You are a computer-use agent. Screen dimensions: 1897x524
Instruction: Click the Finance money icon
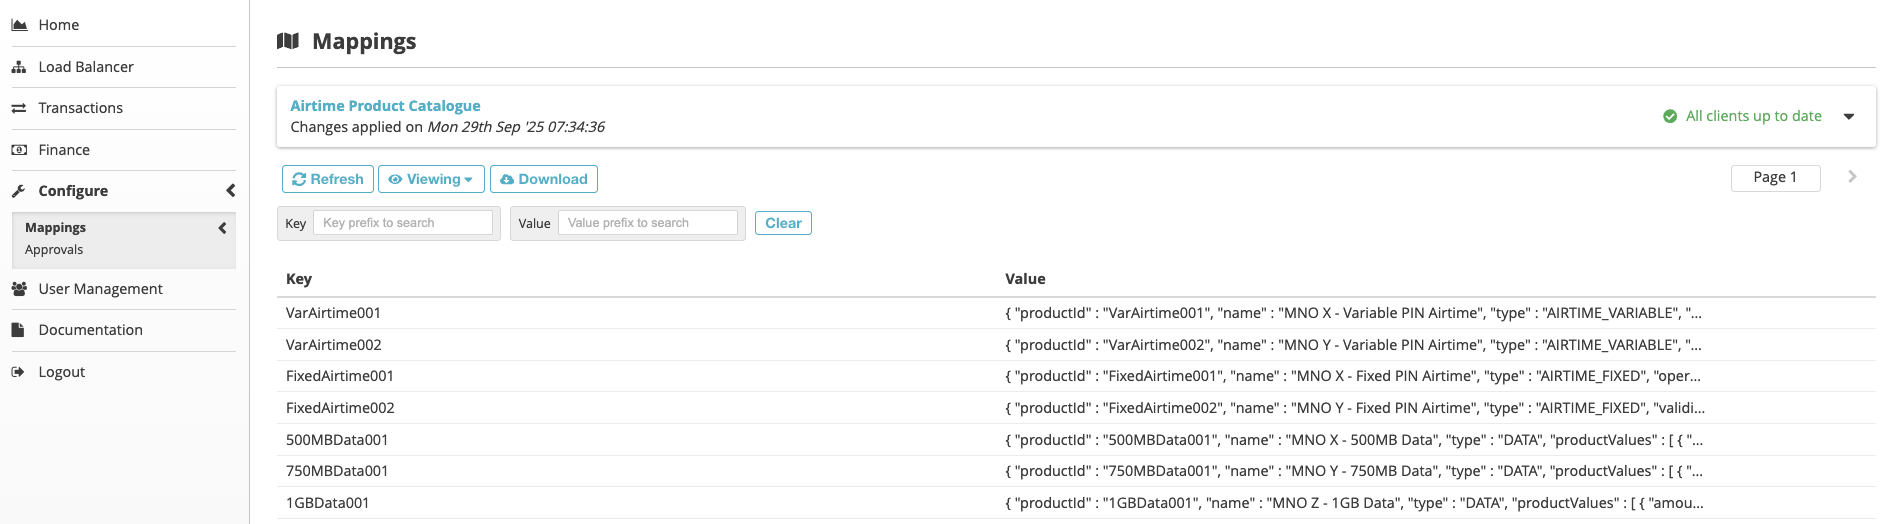(19, 150)
